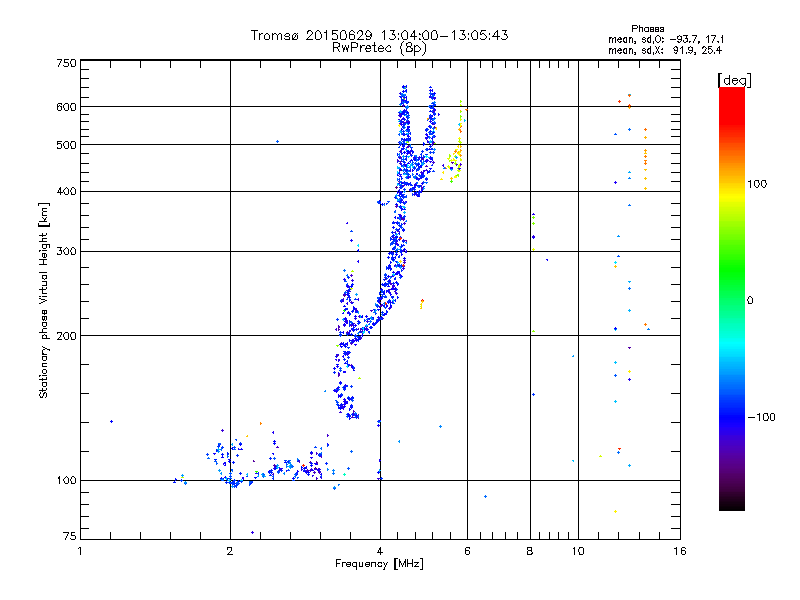Click the '4' frequency tick label
800x600 pixels.
click(380, 551)
